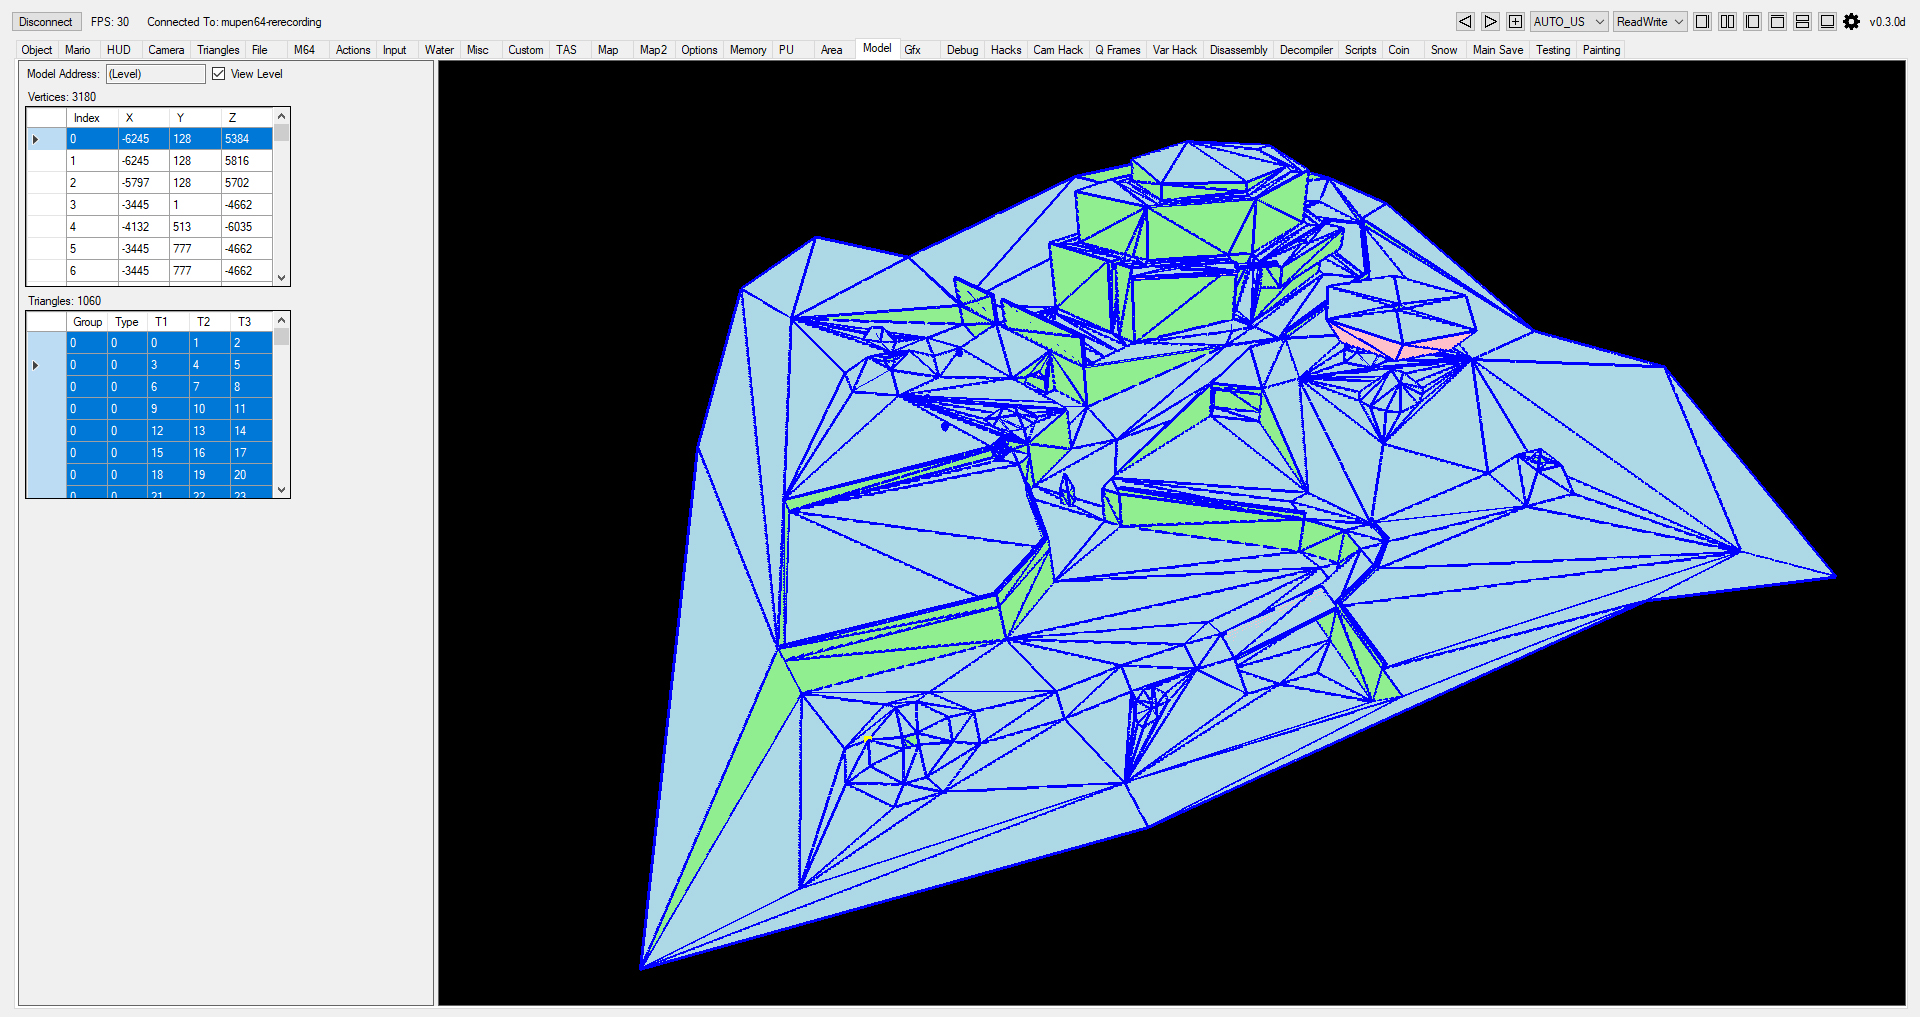Open the HUD tab

(x=119, y=49)
